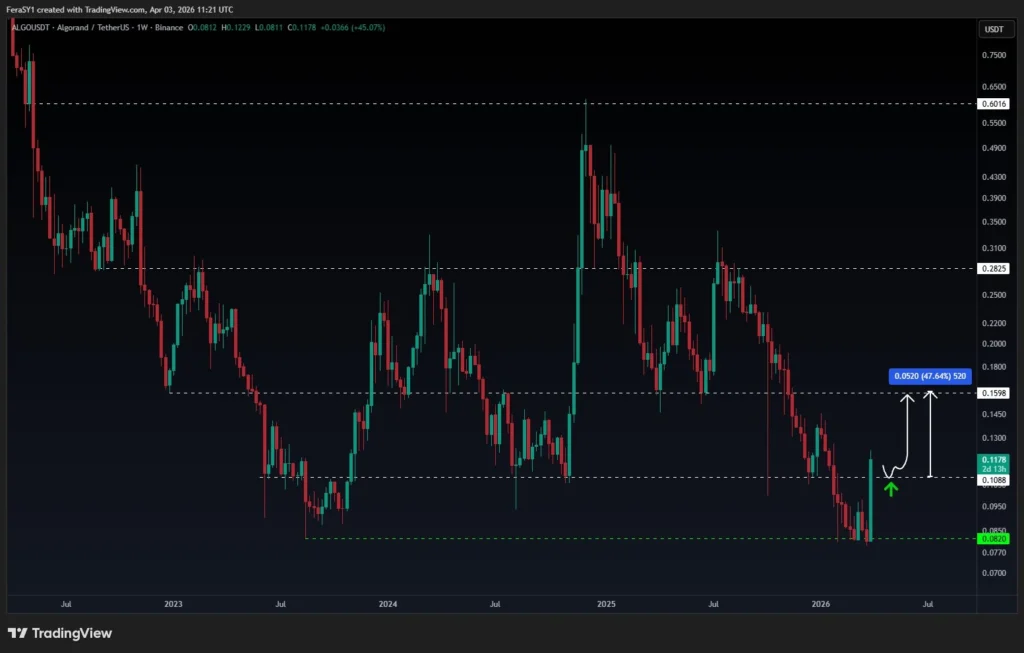This screenshot has height=653, width=1024.
Task: Click the blue 0.0520 (47.64%) price label
Action: 928,376
